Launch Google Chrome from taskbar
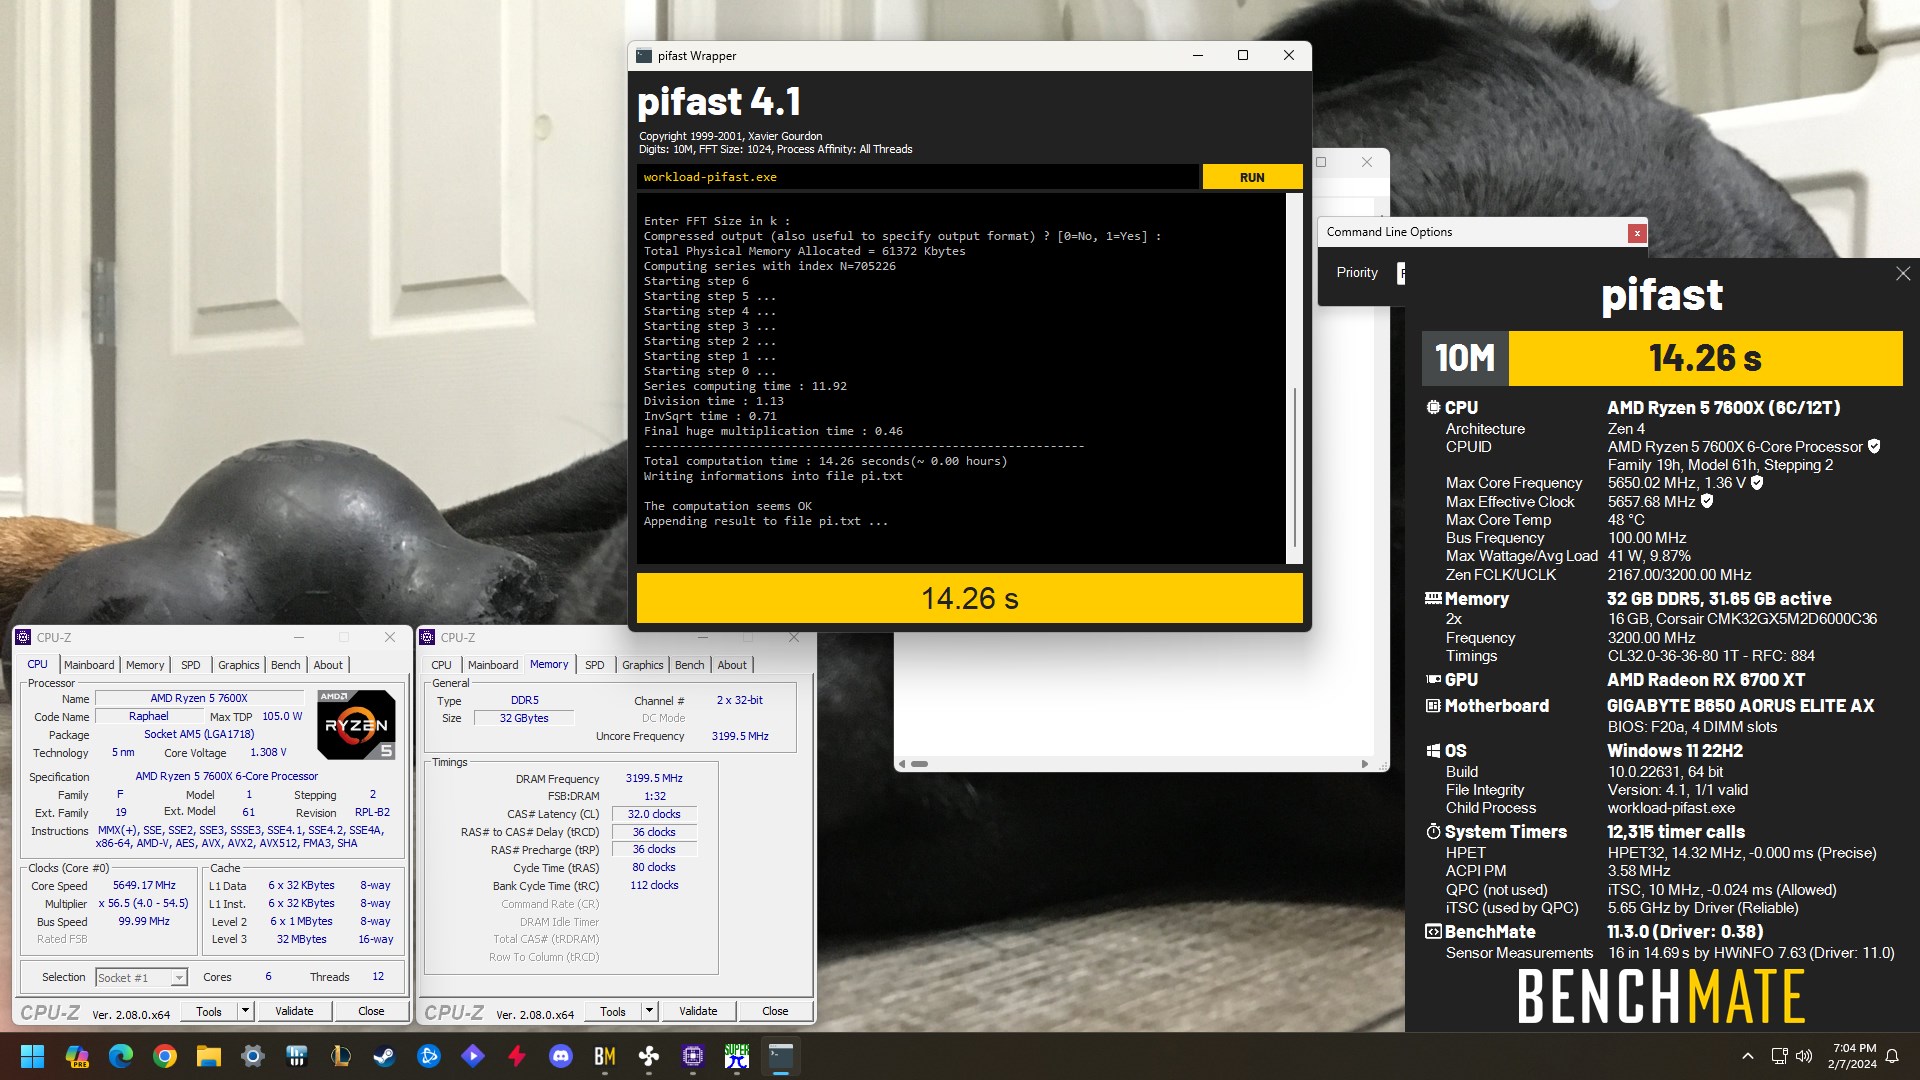Viewport: 1920px width, 1080px height. point(165,1056)
